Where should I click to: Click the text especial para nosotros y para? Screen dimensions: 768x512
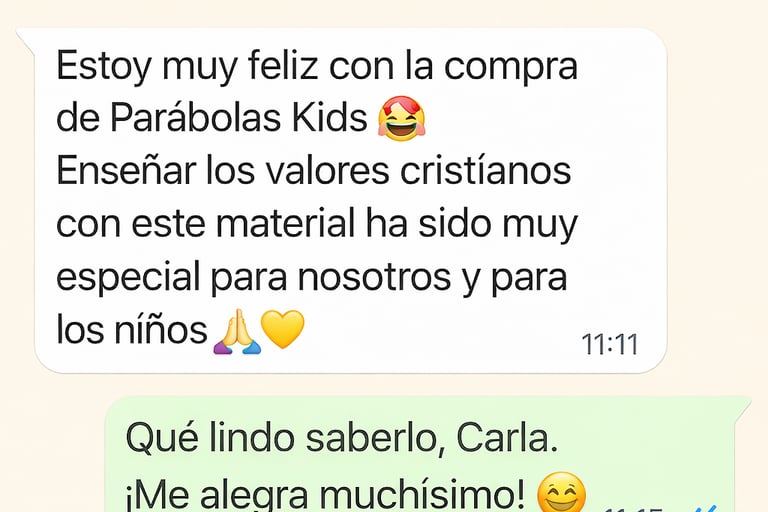312,278
